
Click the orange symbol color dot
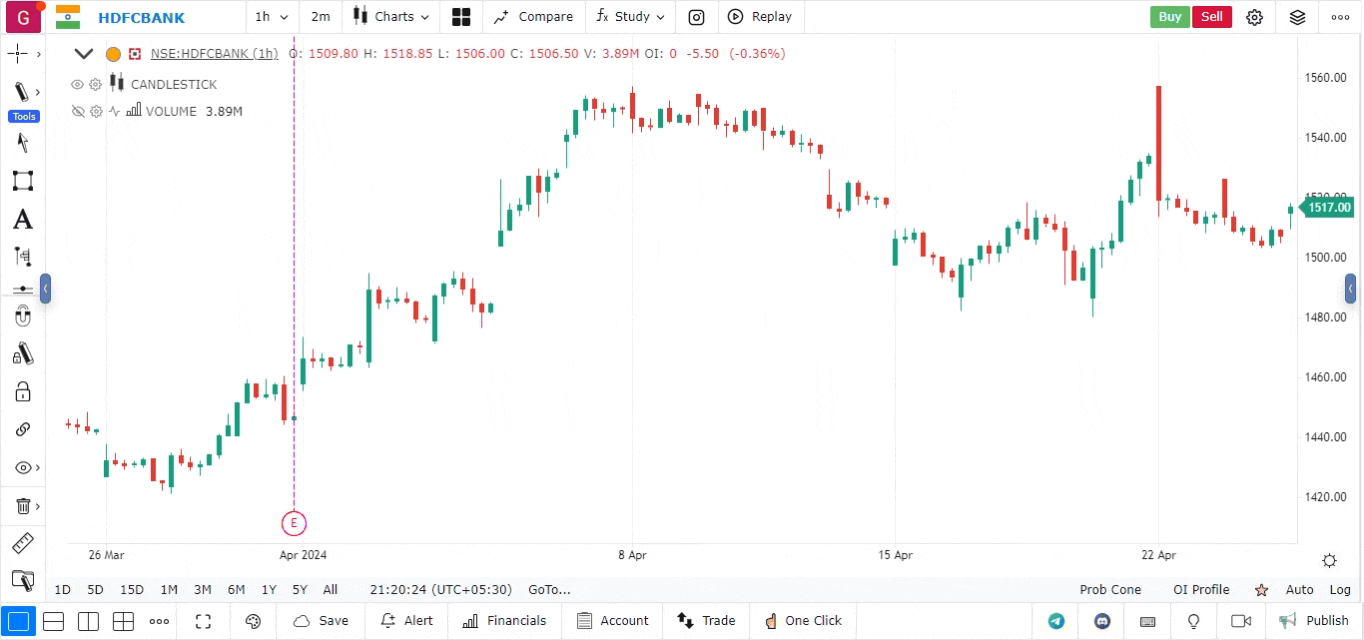[x=113, y=54]
